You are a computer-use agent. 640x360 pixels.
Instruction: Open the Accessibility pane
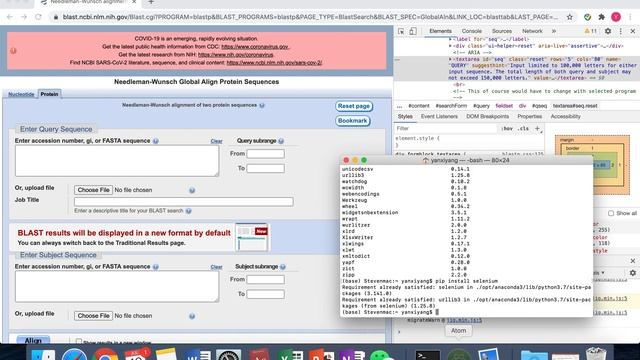(565, 116)
